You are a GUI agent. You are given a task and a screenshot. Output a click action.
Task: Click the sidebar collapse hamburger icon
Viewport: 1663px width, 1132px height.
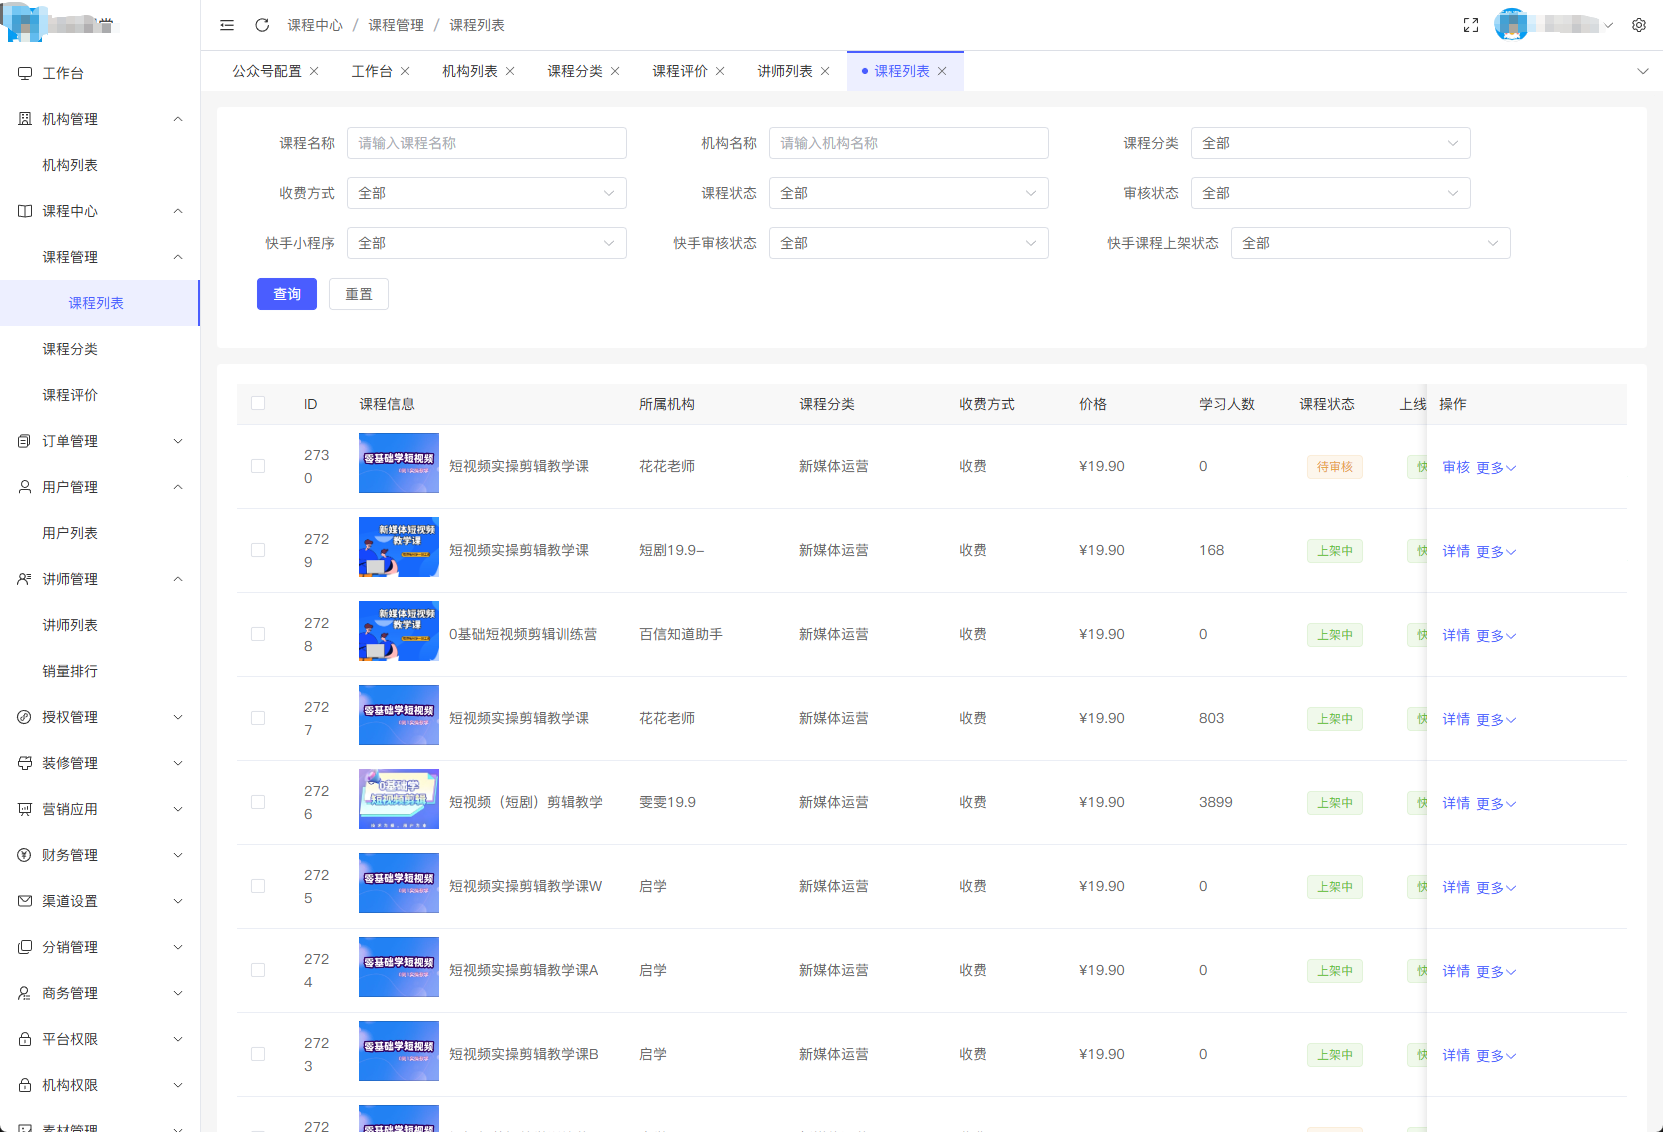pos(227,25)
